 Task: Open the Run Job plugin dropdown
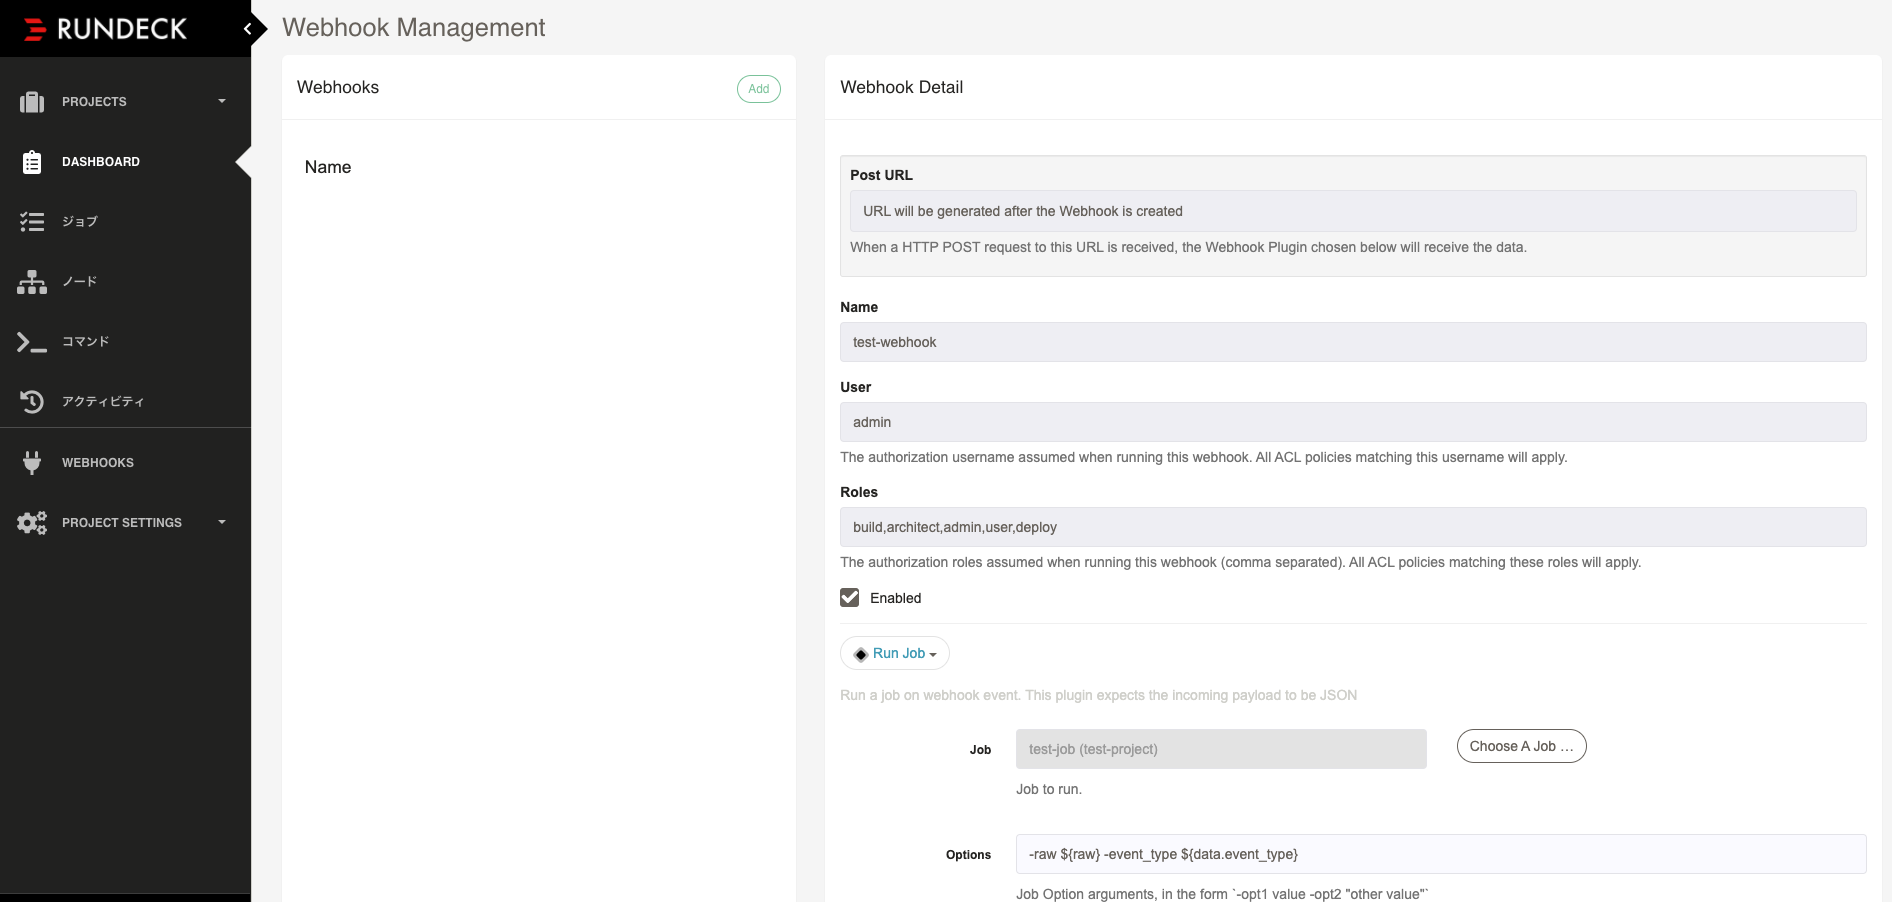coord(895,654)
